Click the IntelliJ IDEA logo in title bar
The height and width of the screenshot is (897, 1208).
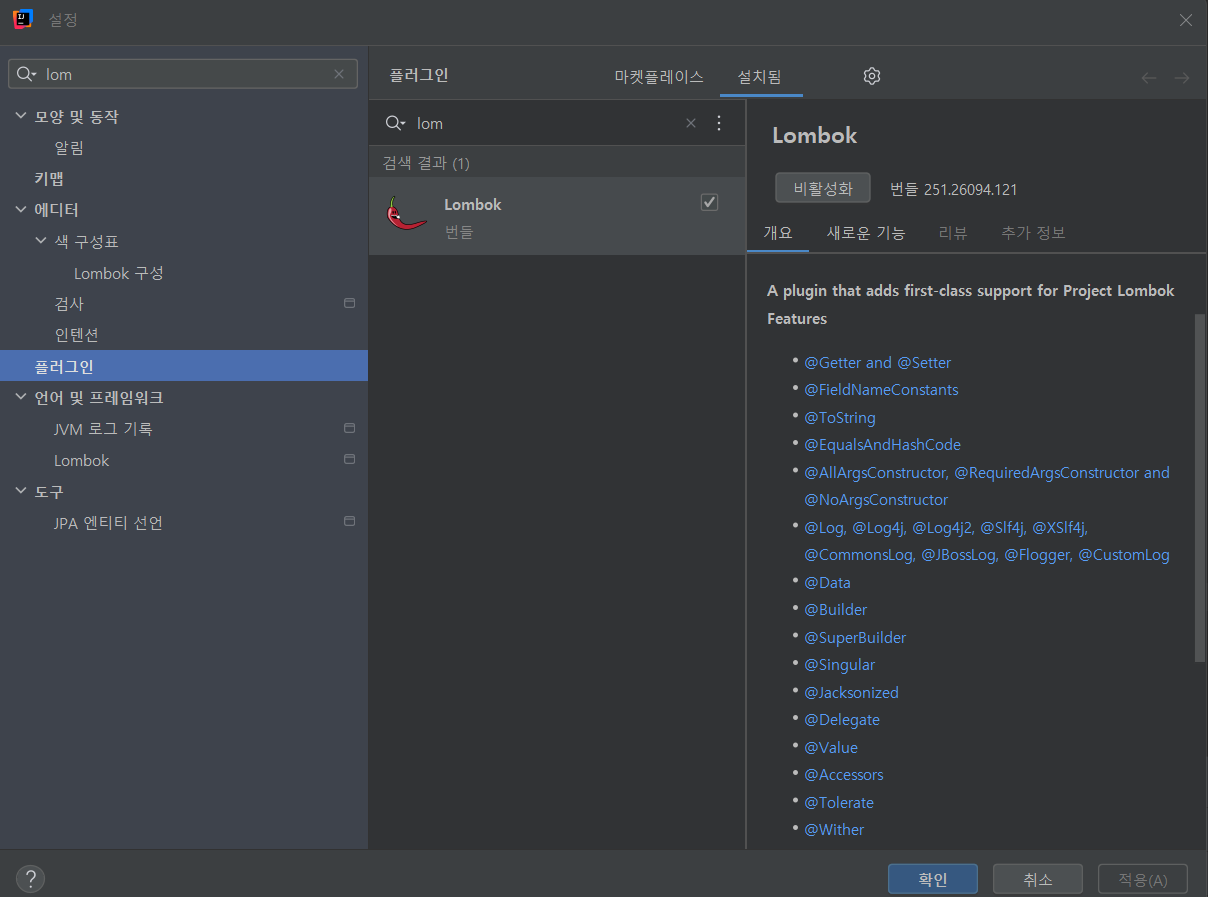tap(24, 19)
